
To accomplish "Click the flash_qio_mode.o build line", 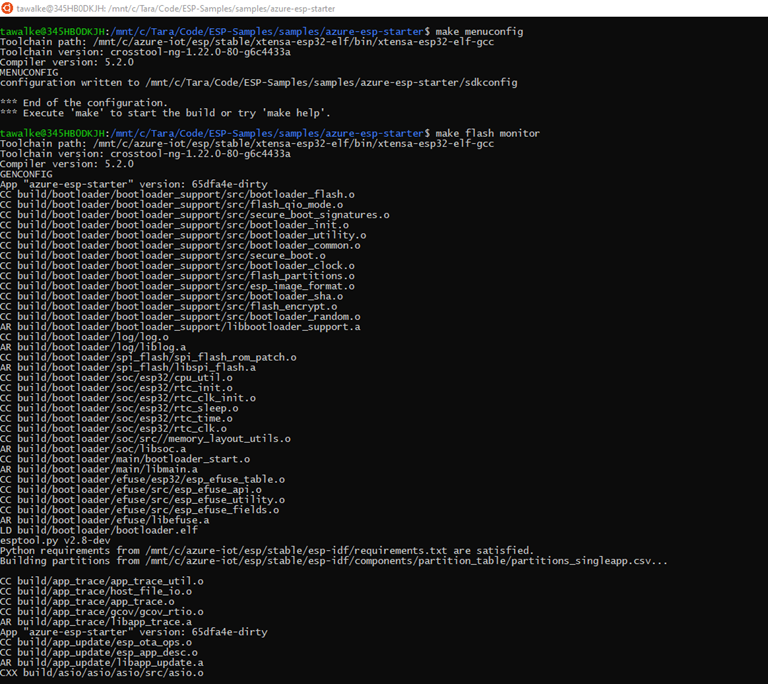I will pyautogui.click(x=171, y=205).
